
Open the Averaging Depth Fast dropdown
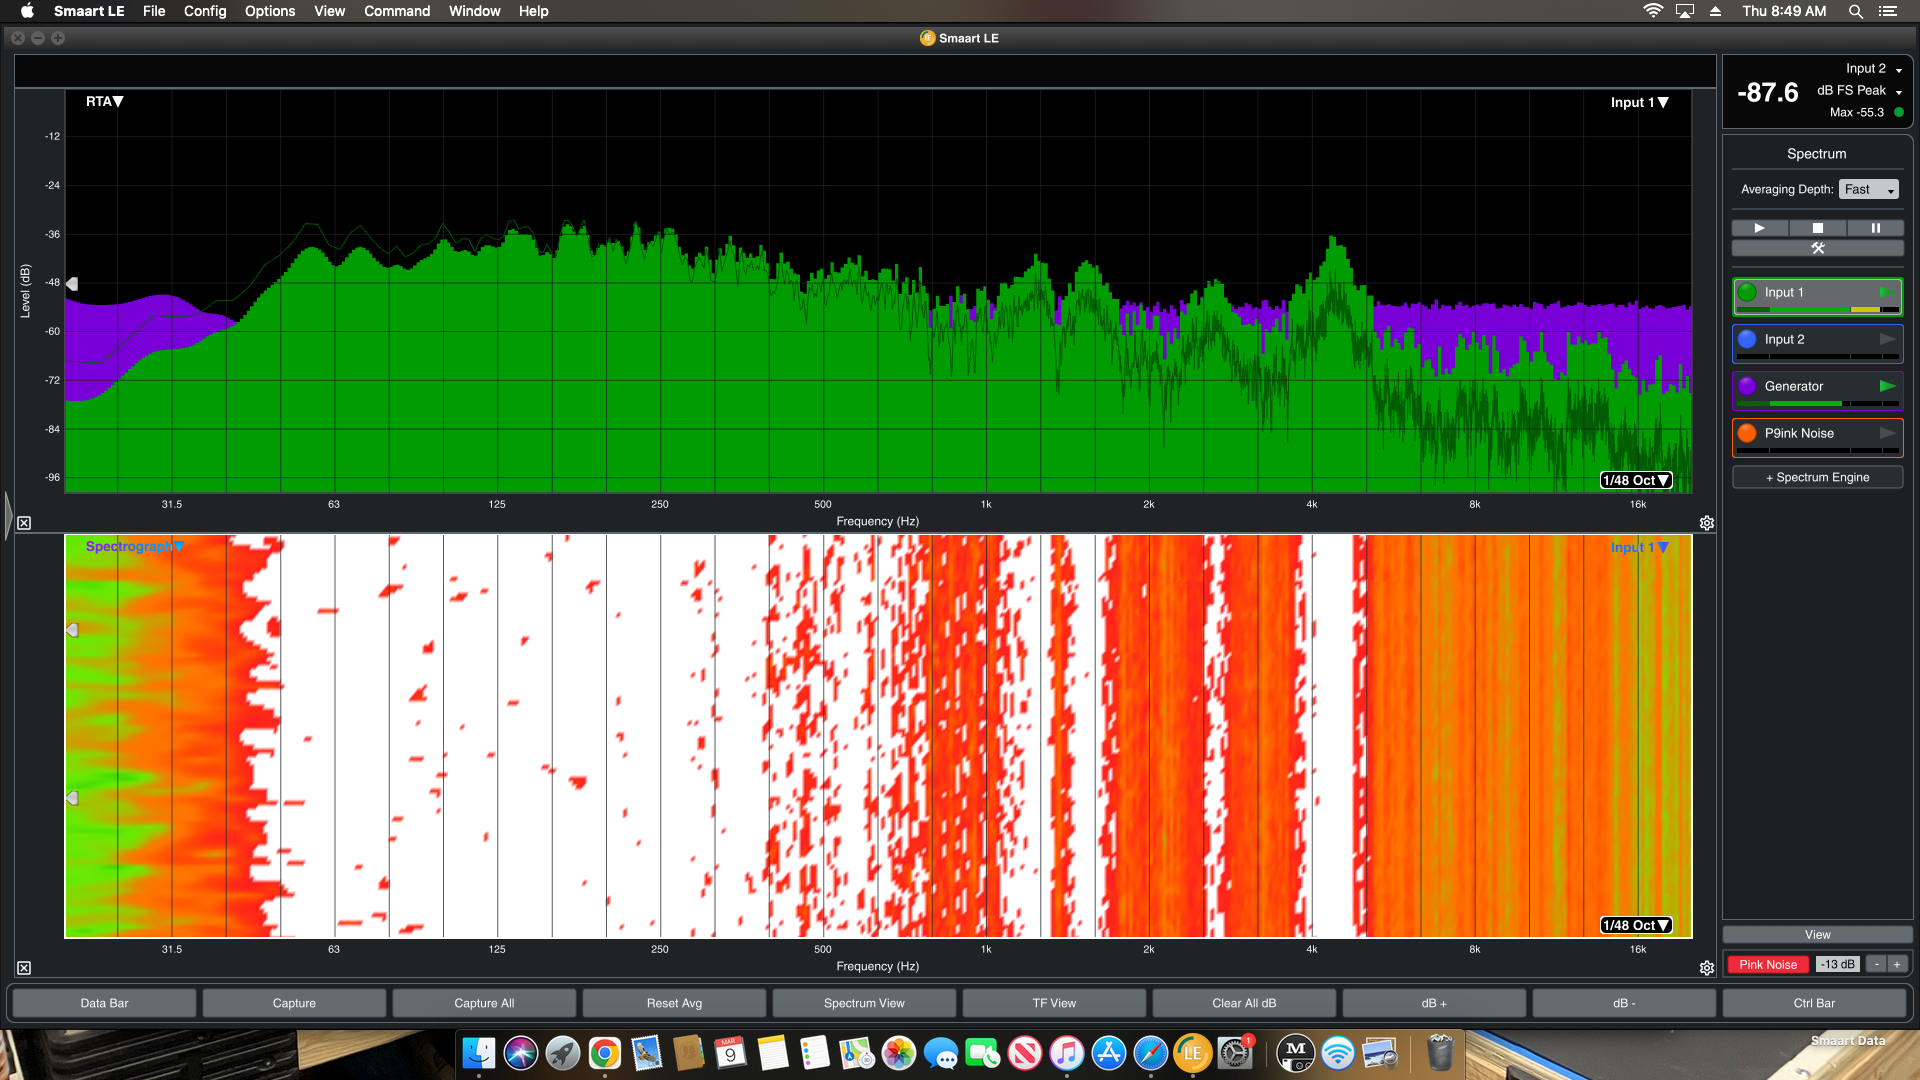1868,189
